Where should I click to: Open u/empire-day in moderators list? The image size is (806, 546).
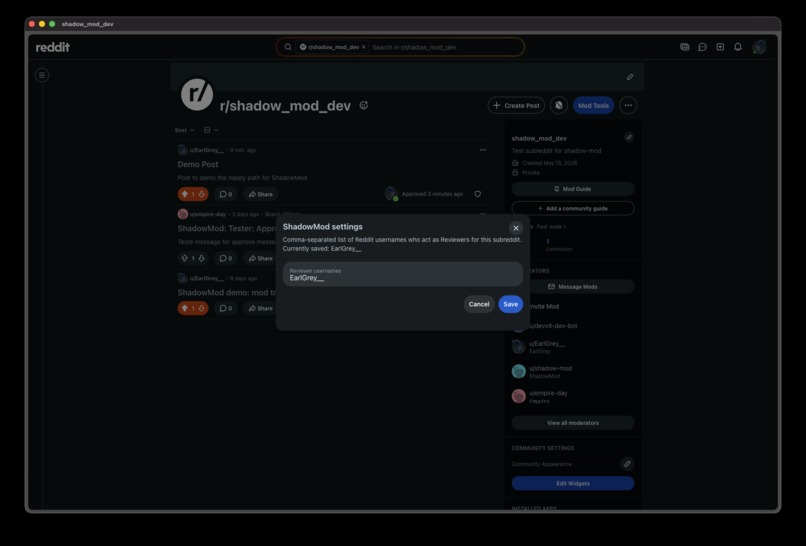point(548,393)
